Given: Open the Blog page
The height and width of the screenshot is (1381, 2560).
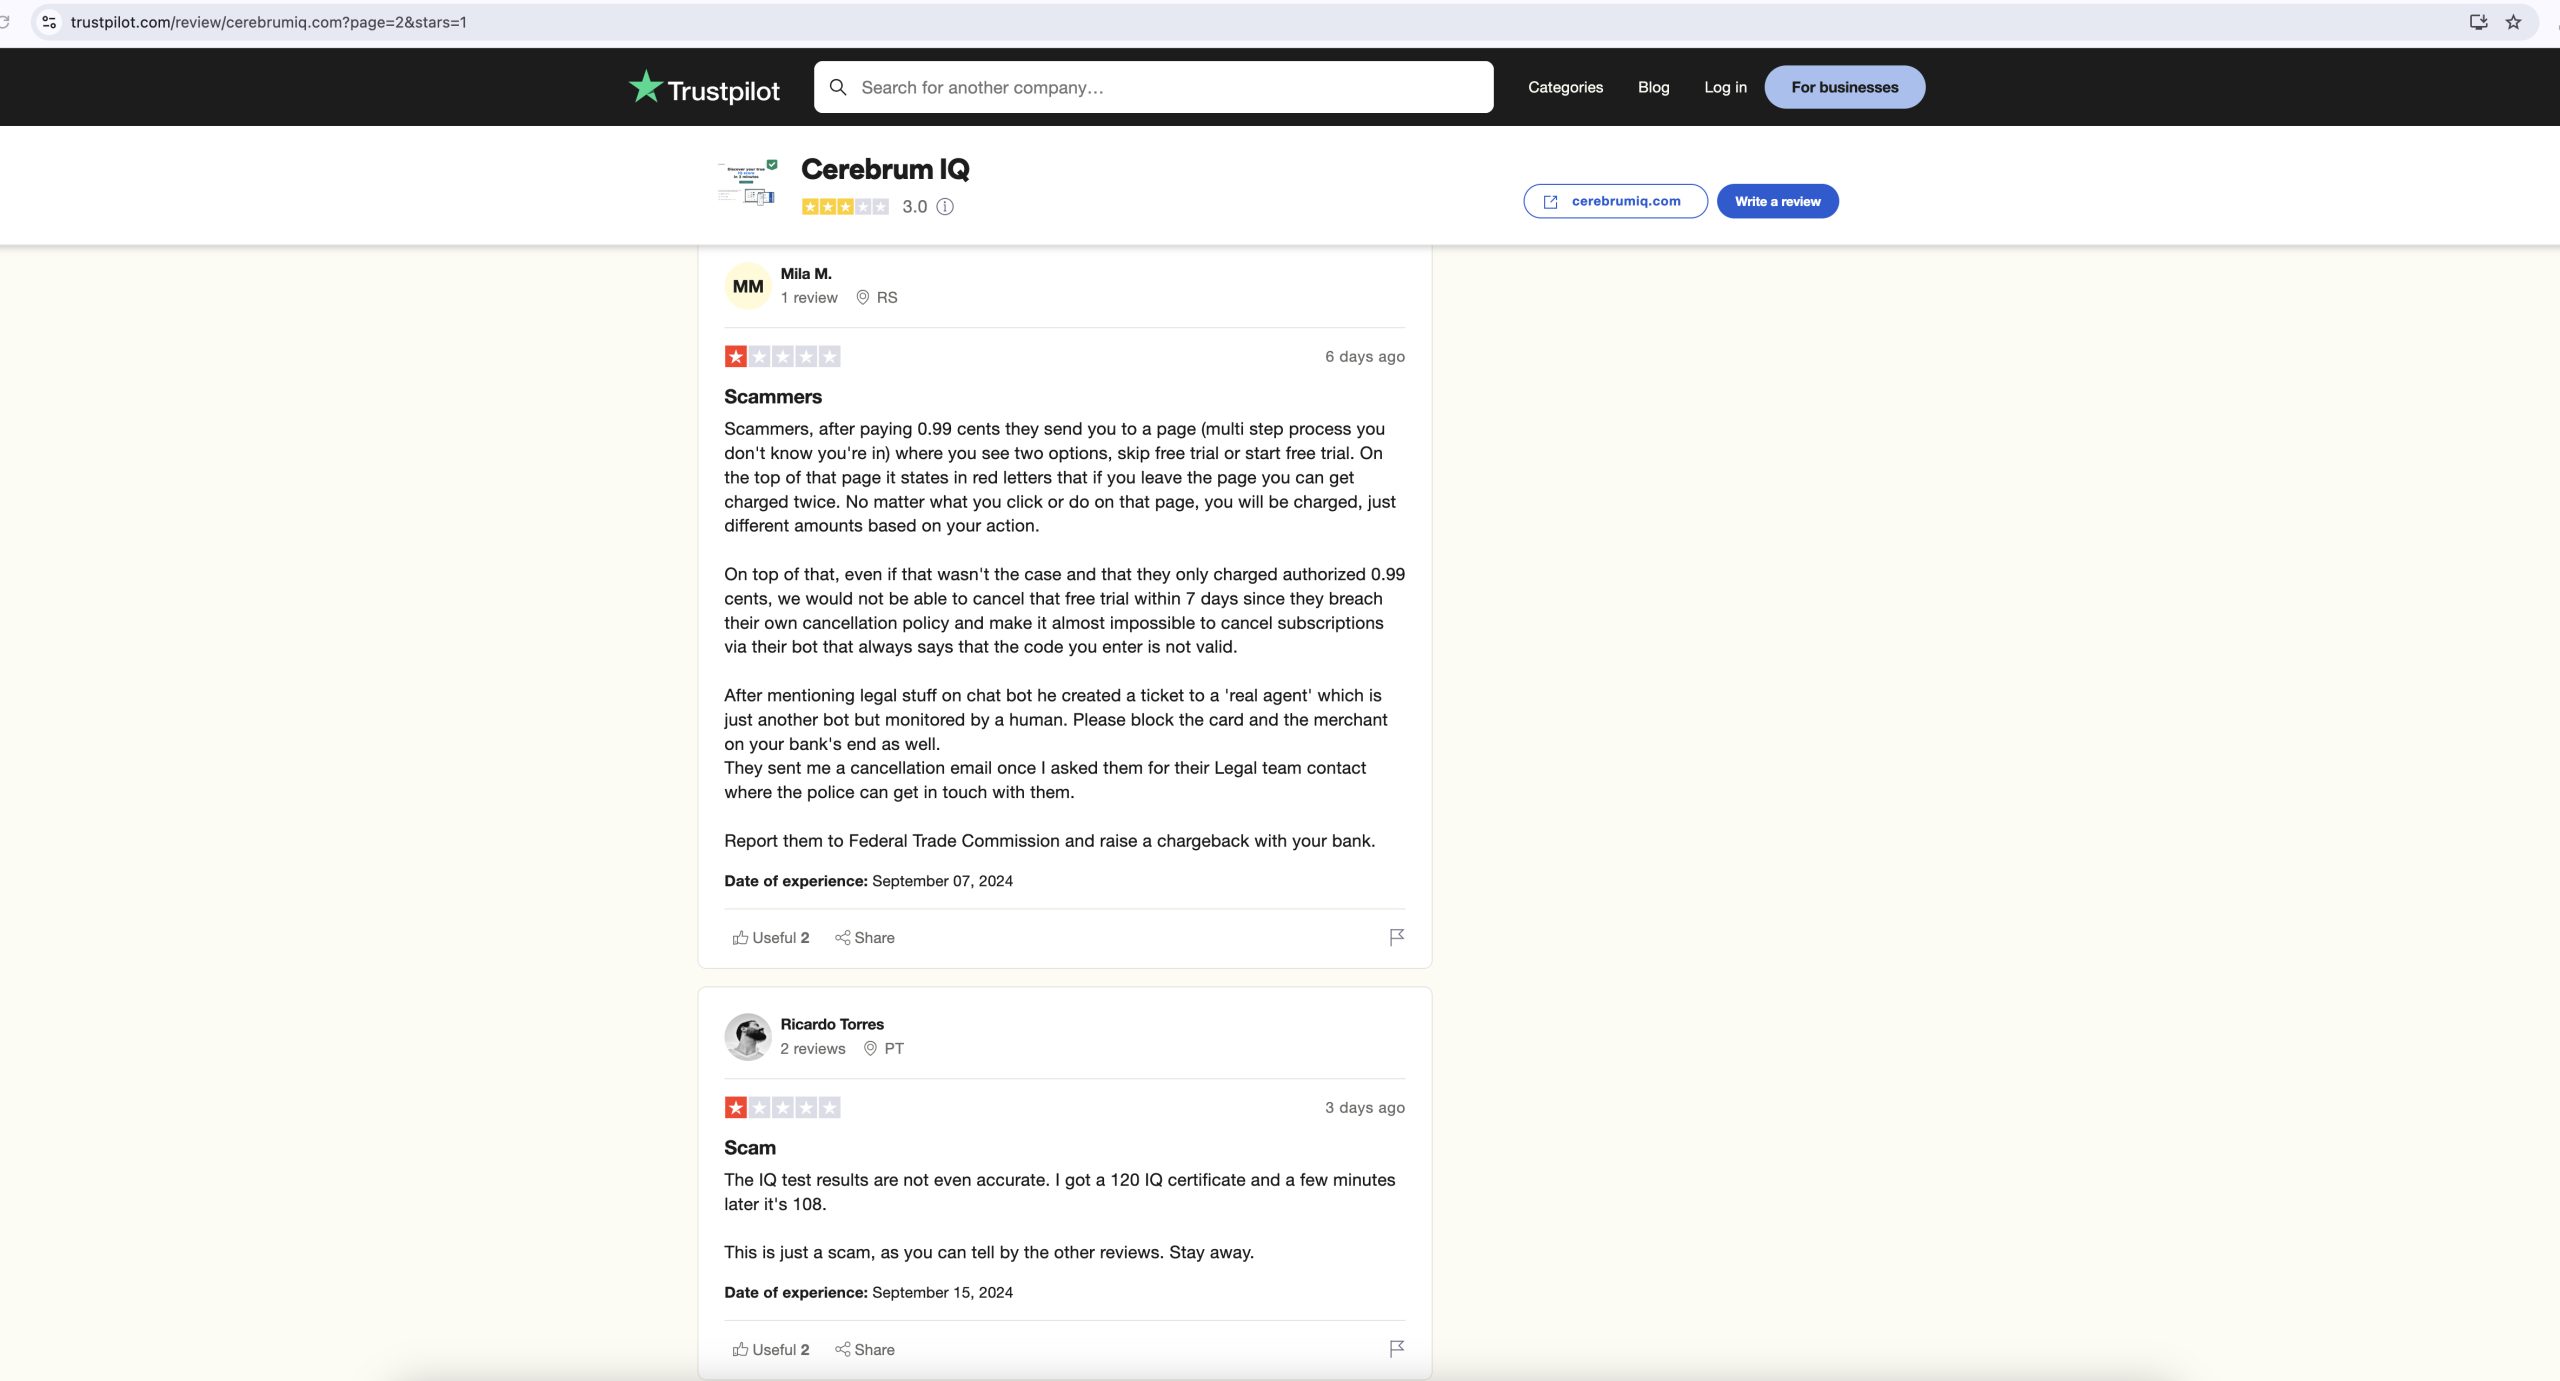Looking at the screenshot, I should click(x=1653, y=87).
